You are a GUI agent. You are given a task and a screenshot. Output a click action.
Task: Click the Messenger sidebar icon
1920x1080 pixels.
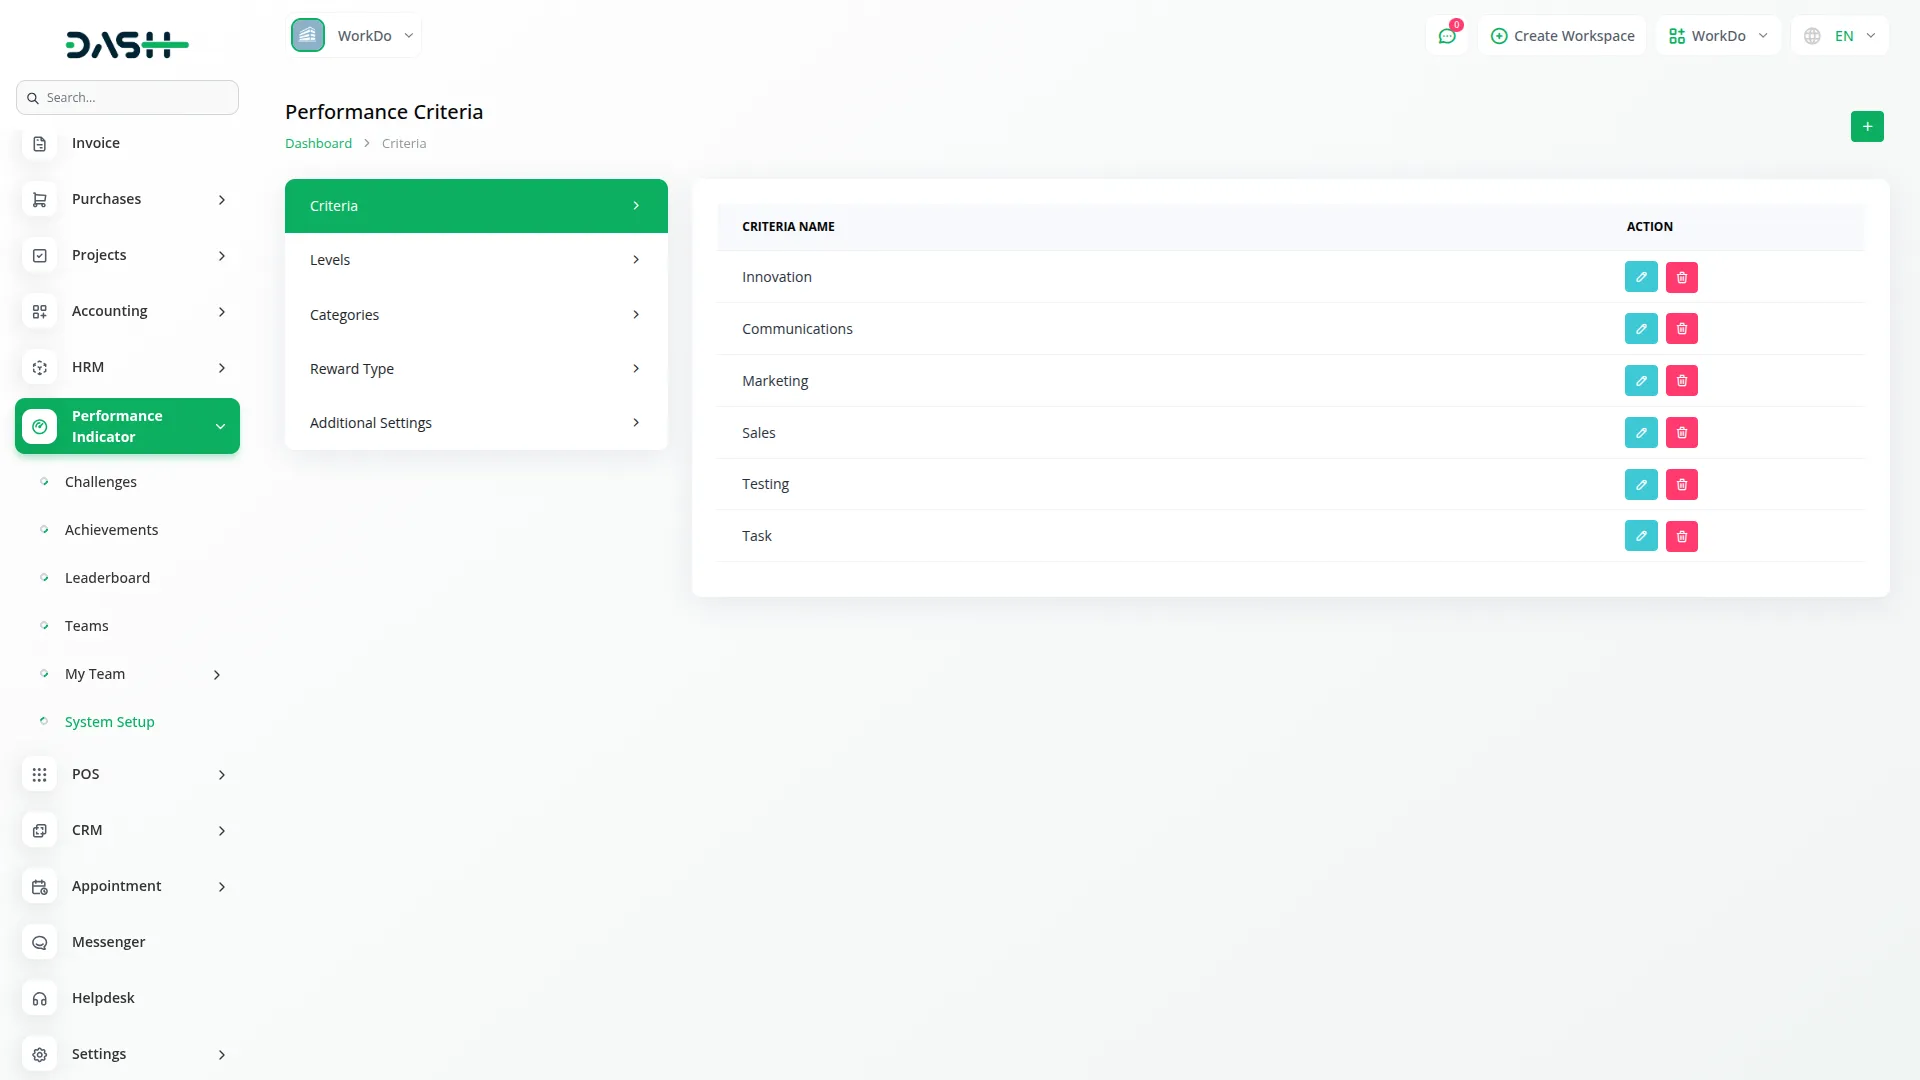tap(40, 942)
